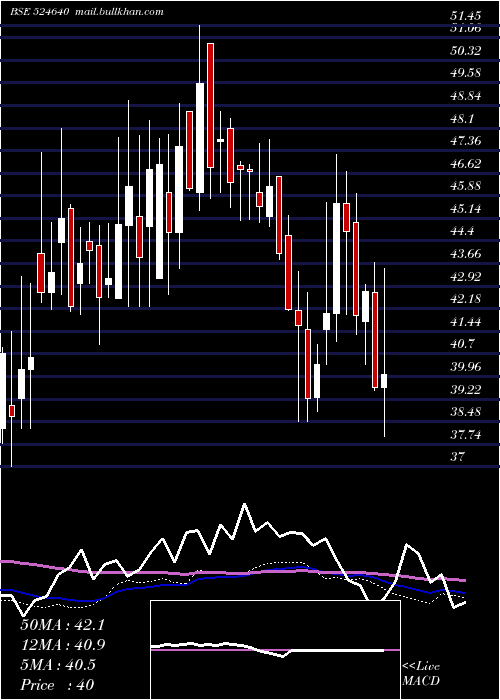The image size is (500, 700).
Task: Select the 48.1 price axis label
Action: click(462, 118)
